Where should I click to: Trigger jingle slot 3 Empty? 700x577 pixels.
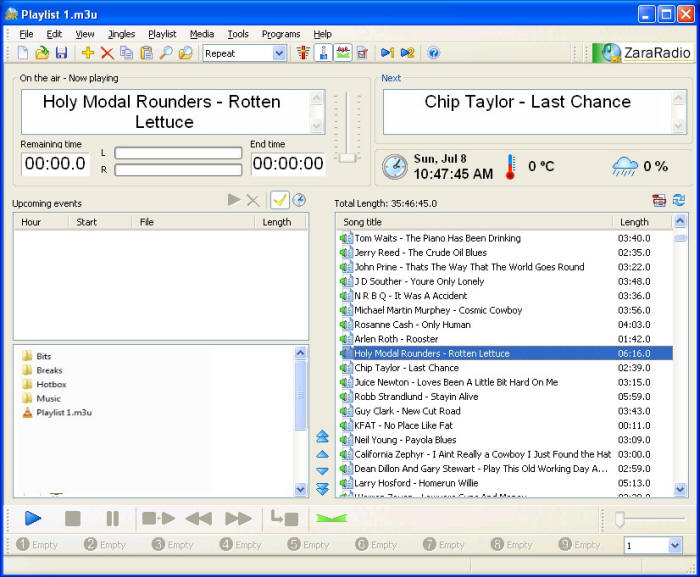tap(173, 545)
